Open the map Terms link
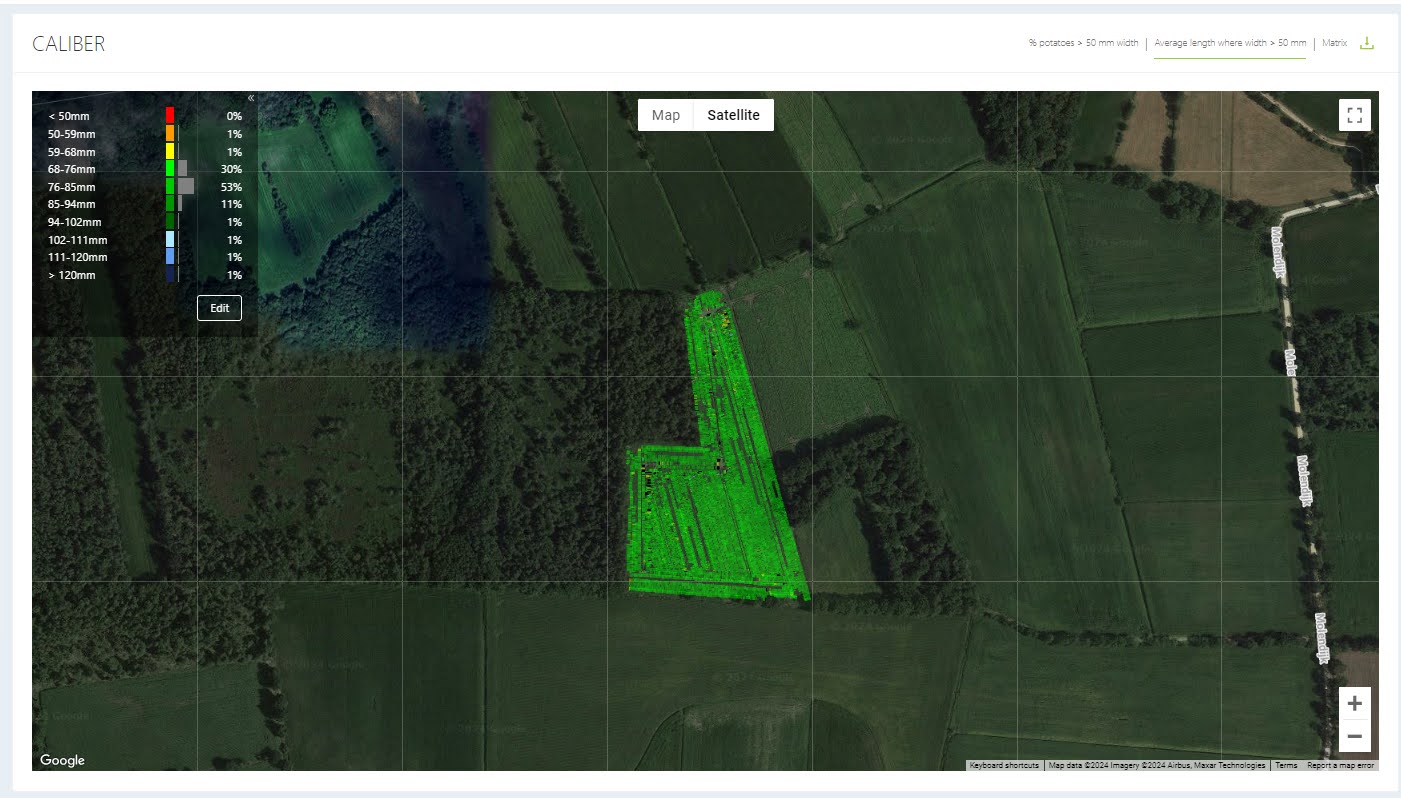This screenshot has height=798, width=1401. click(1286, 766)
